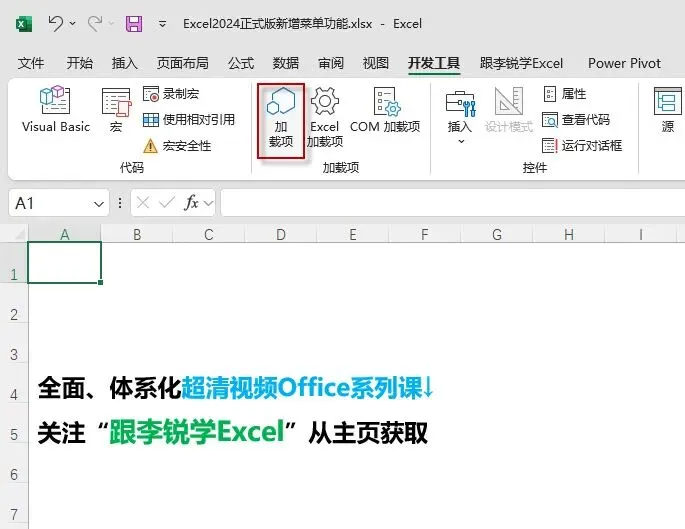
Task: Select column H header
Action: coord(569,235)
